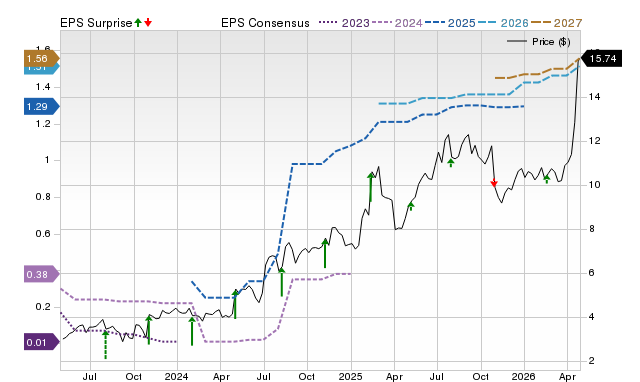The height and width of the screenshot is (382, 640).
Task: Click the 0.38 consensus value badge
Action: (x=42, y=274)
